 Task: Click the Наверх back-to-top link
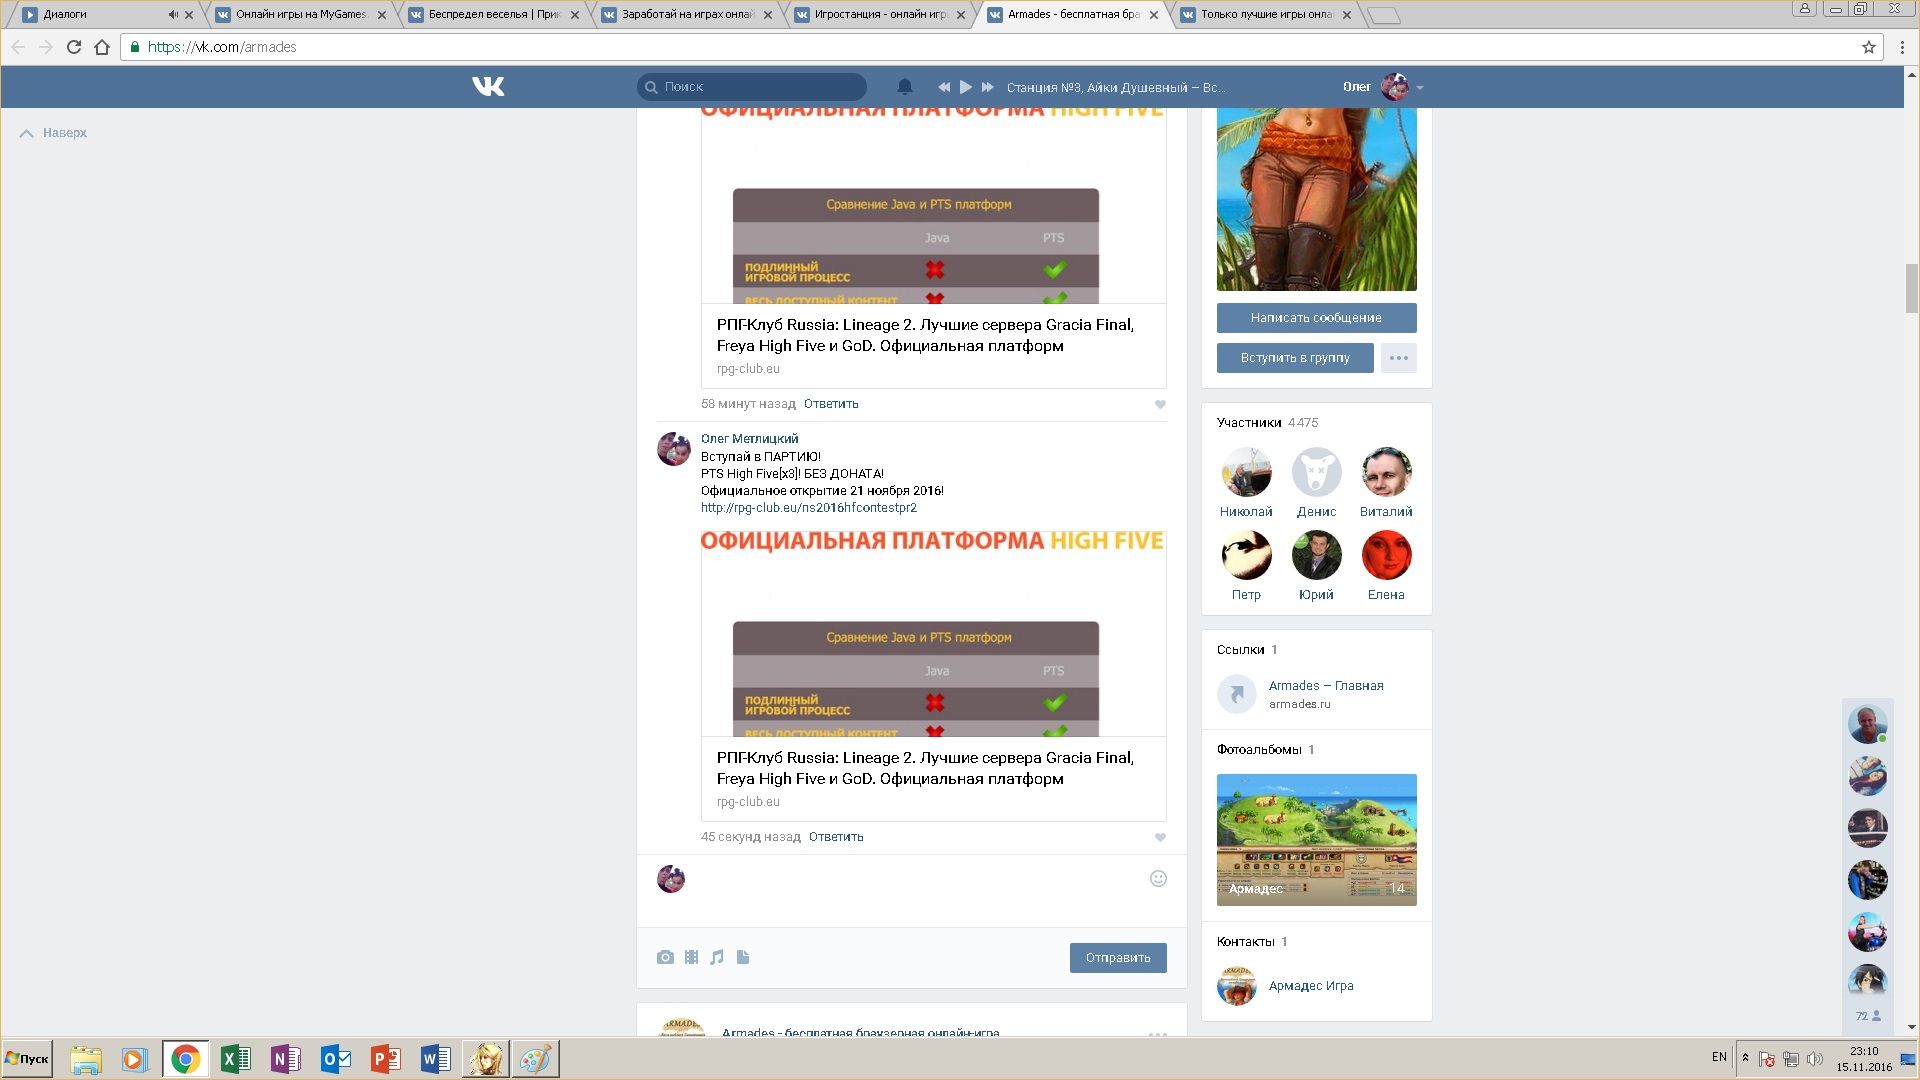tap(54, 133)
